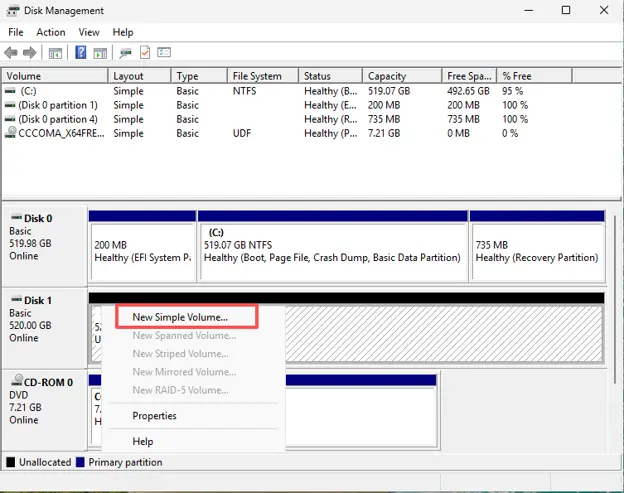Select the (C:) volume name cell

pyautogui.click(x=28, y=91)
